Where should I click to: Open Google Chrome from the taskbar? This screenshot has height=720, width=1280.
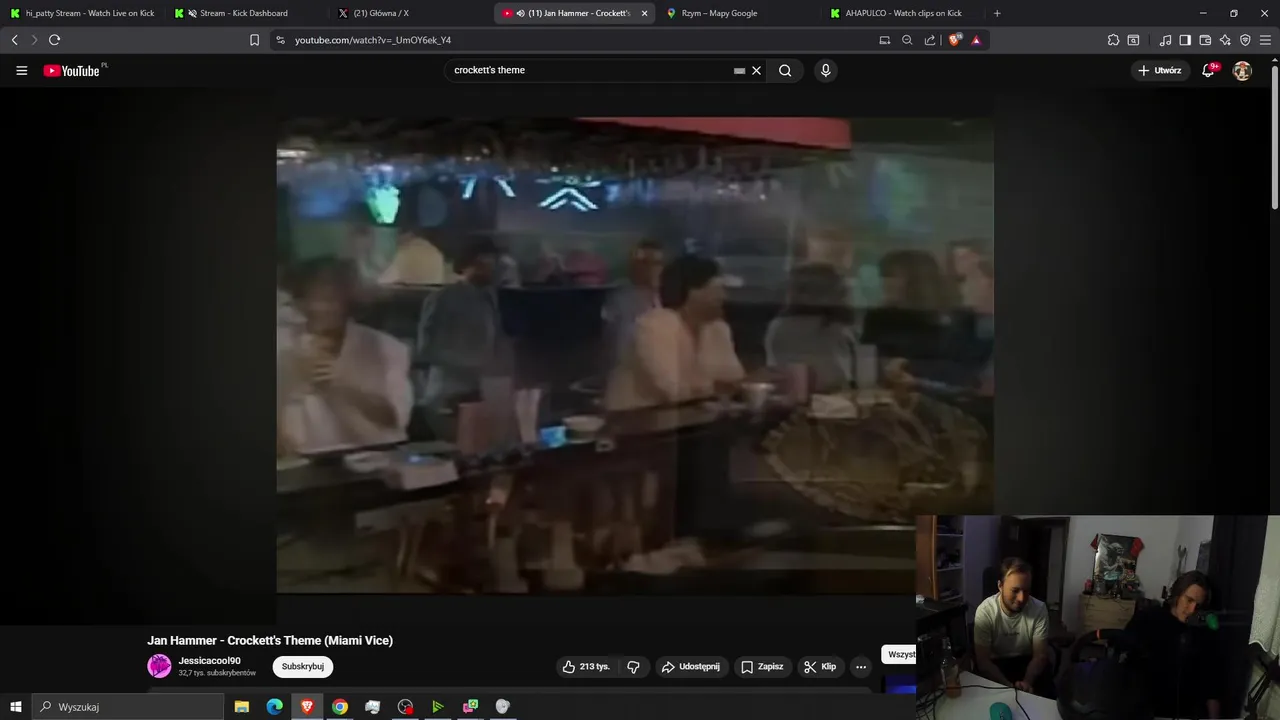click(x=340, y=707)
